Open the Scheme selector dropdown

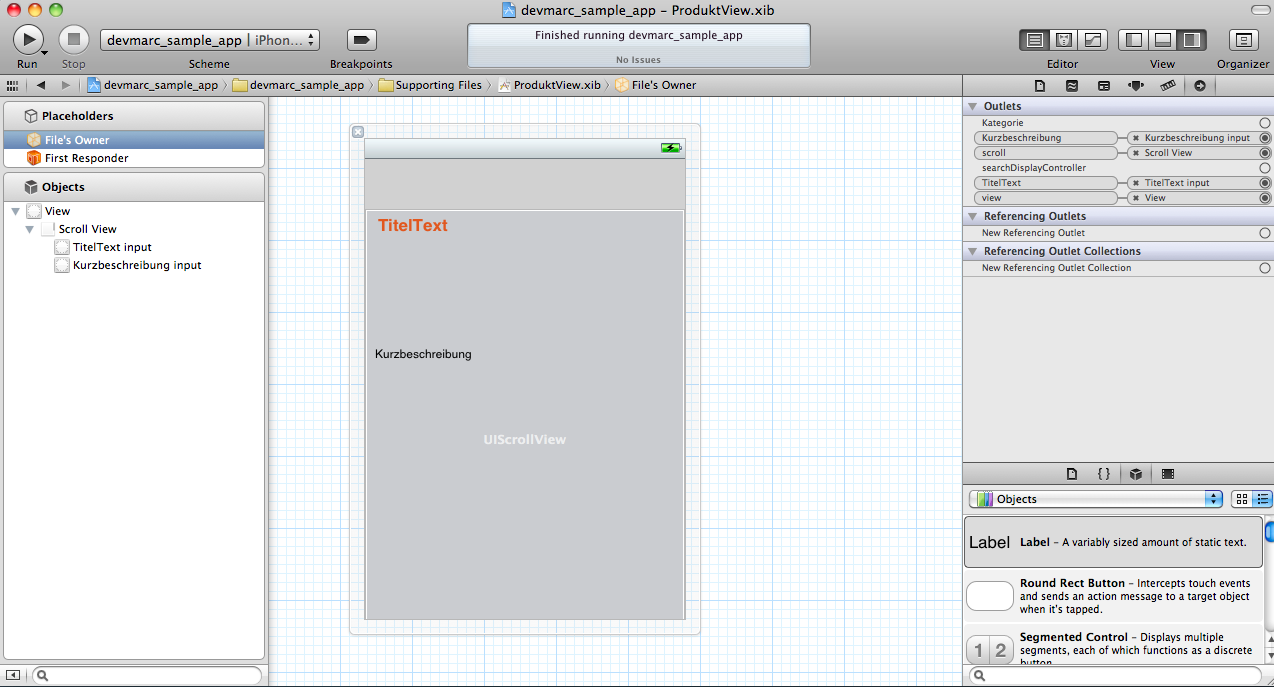click(x=210, y=40)
